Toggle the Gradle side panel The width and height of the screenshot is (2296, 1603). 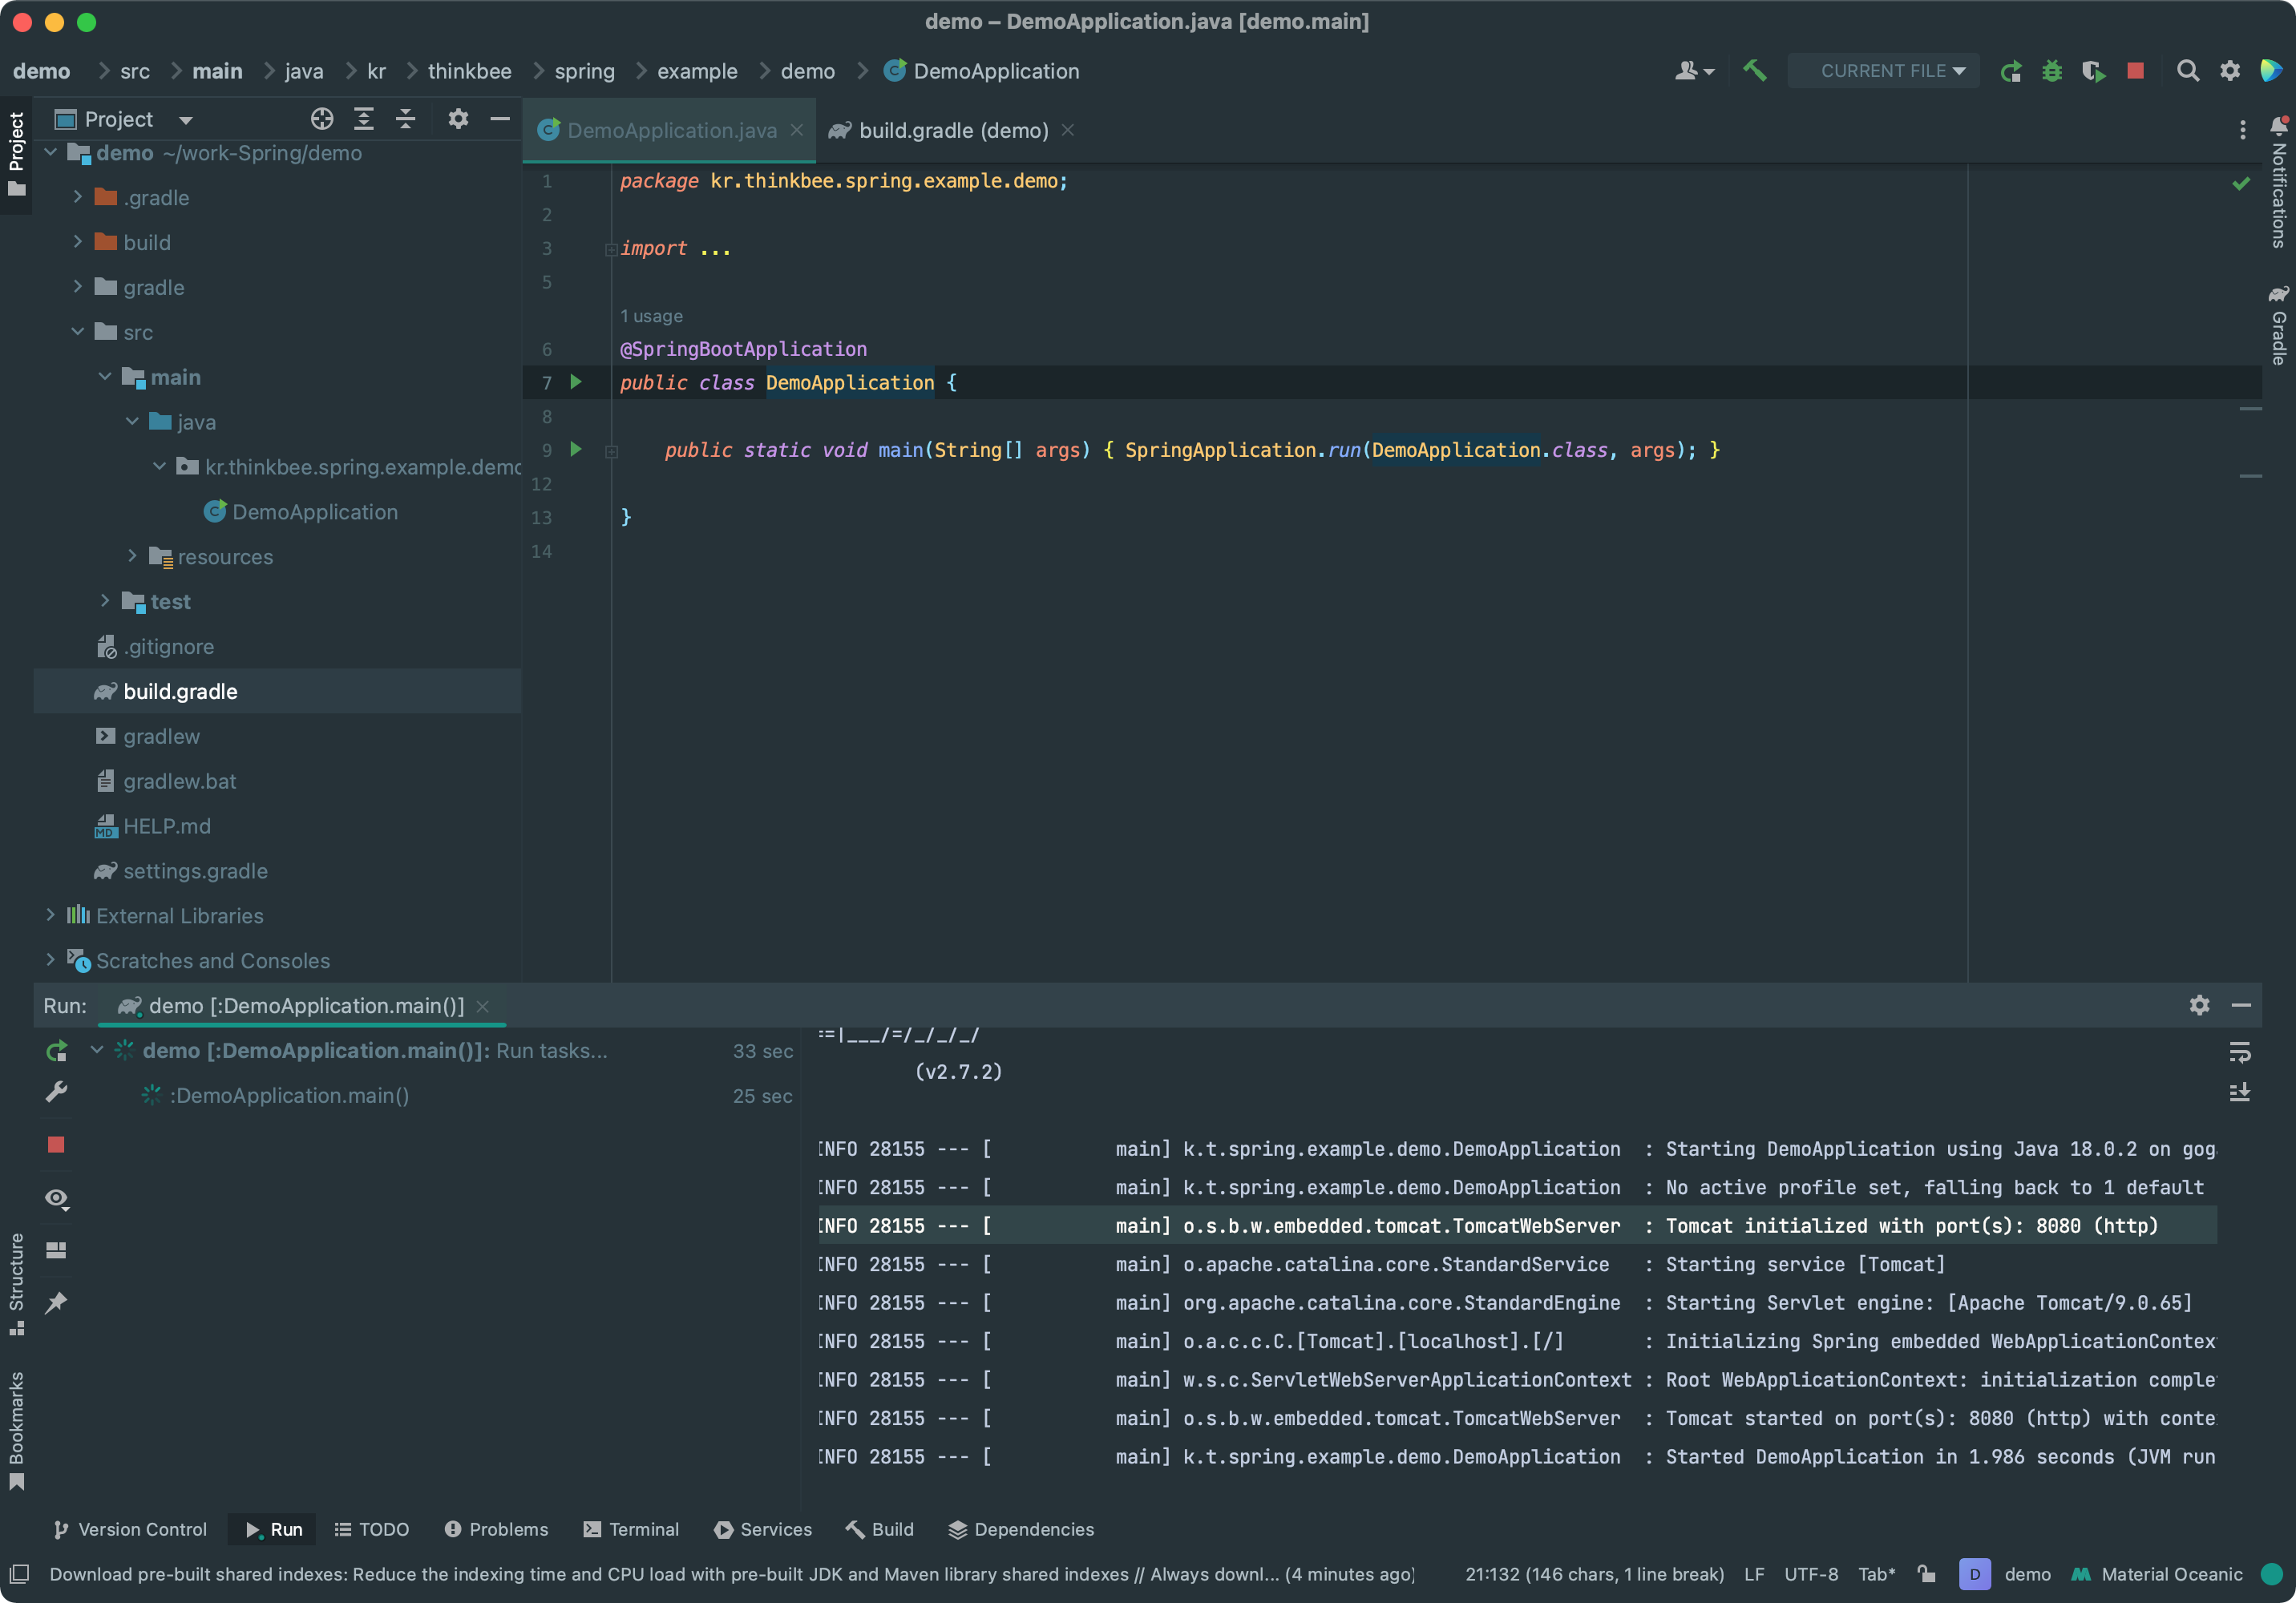(x=2278, y=325)
